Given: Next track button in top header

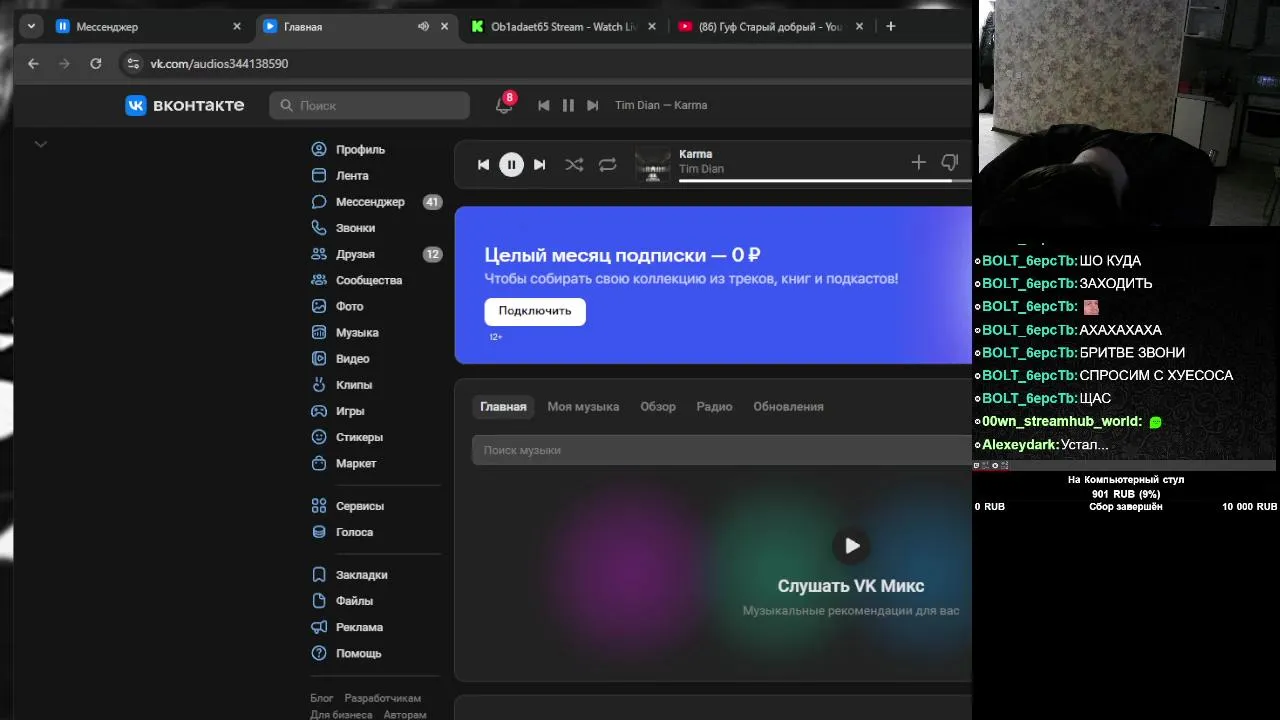Looking at the screenshot, I should pyautogui.click(x=592, y=105).
